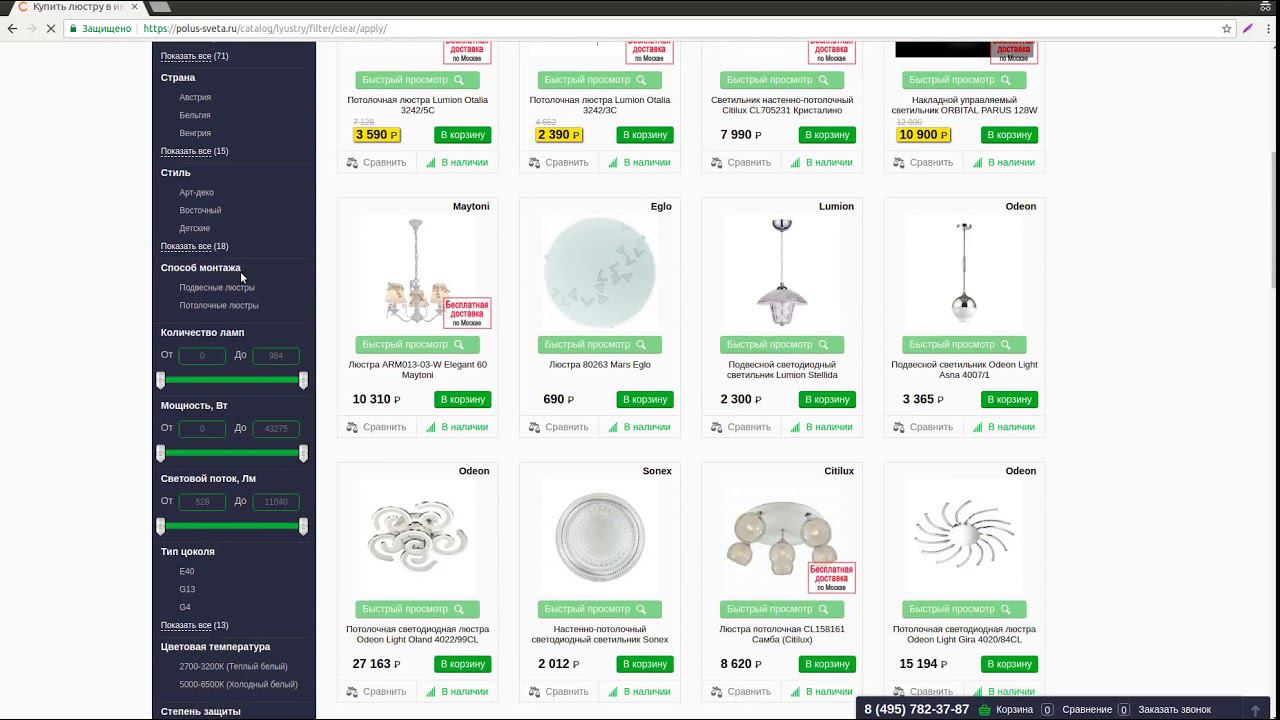Image resolution: width=1280 pixels, height=720 pixels.
Task: Click the compare icon for Lumion Otalia 3242/5C
Action: pyautogui.click(x=352, y=162)
